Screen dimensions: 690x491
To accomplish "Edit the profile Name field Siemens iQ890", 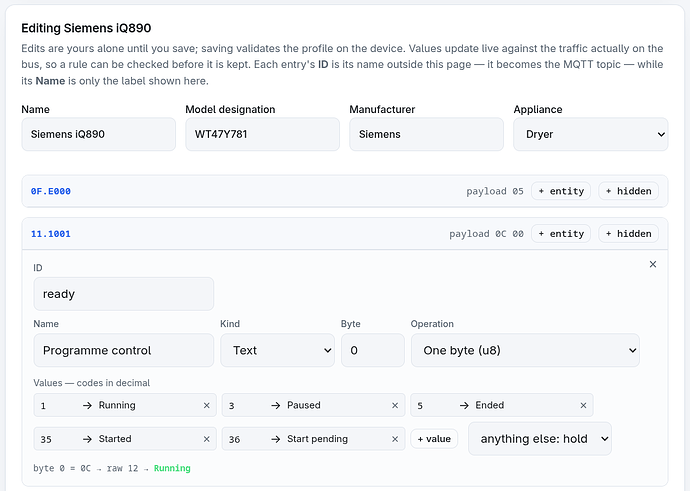I will tap(99, 134).
